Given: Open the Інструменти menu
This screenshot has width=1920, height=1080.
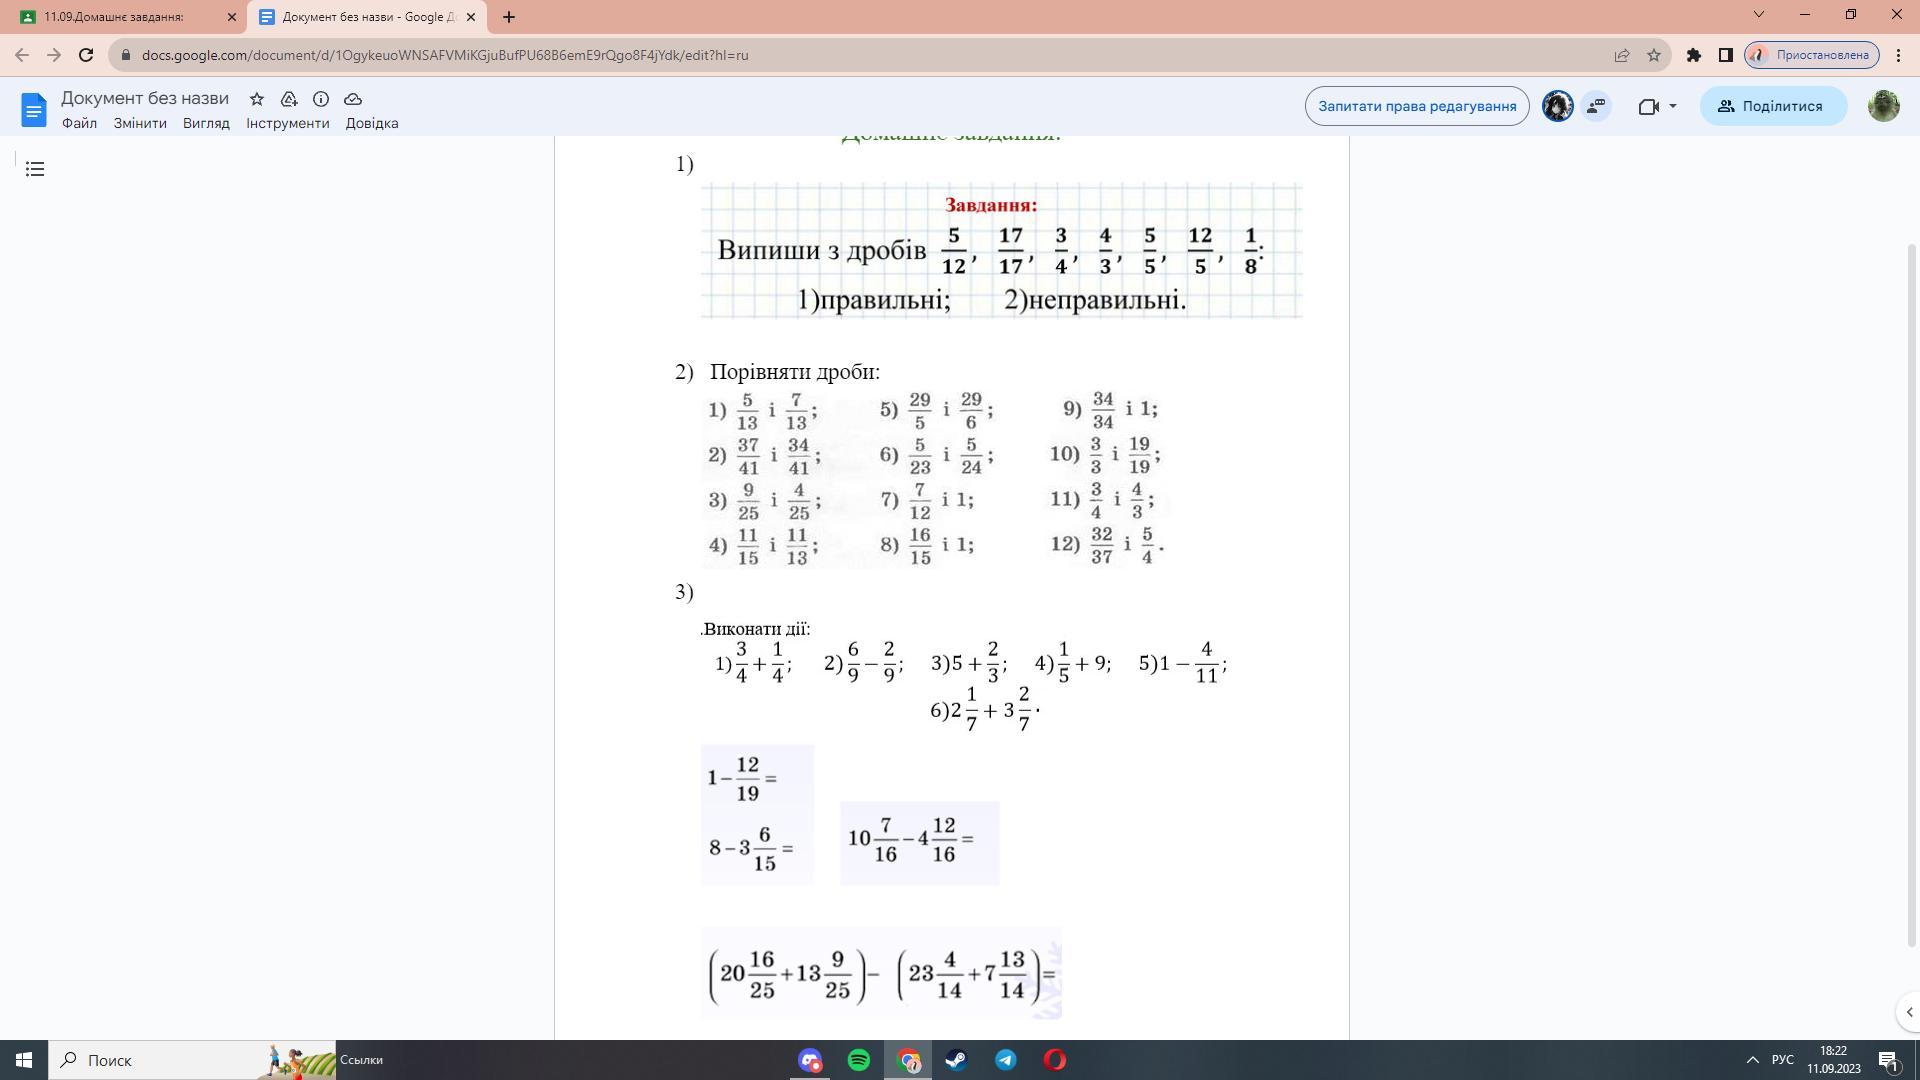Looking at the screenshot, I should coord(288,123).
